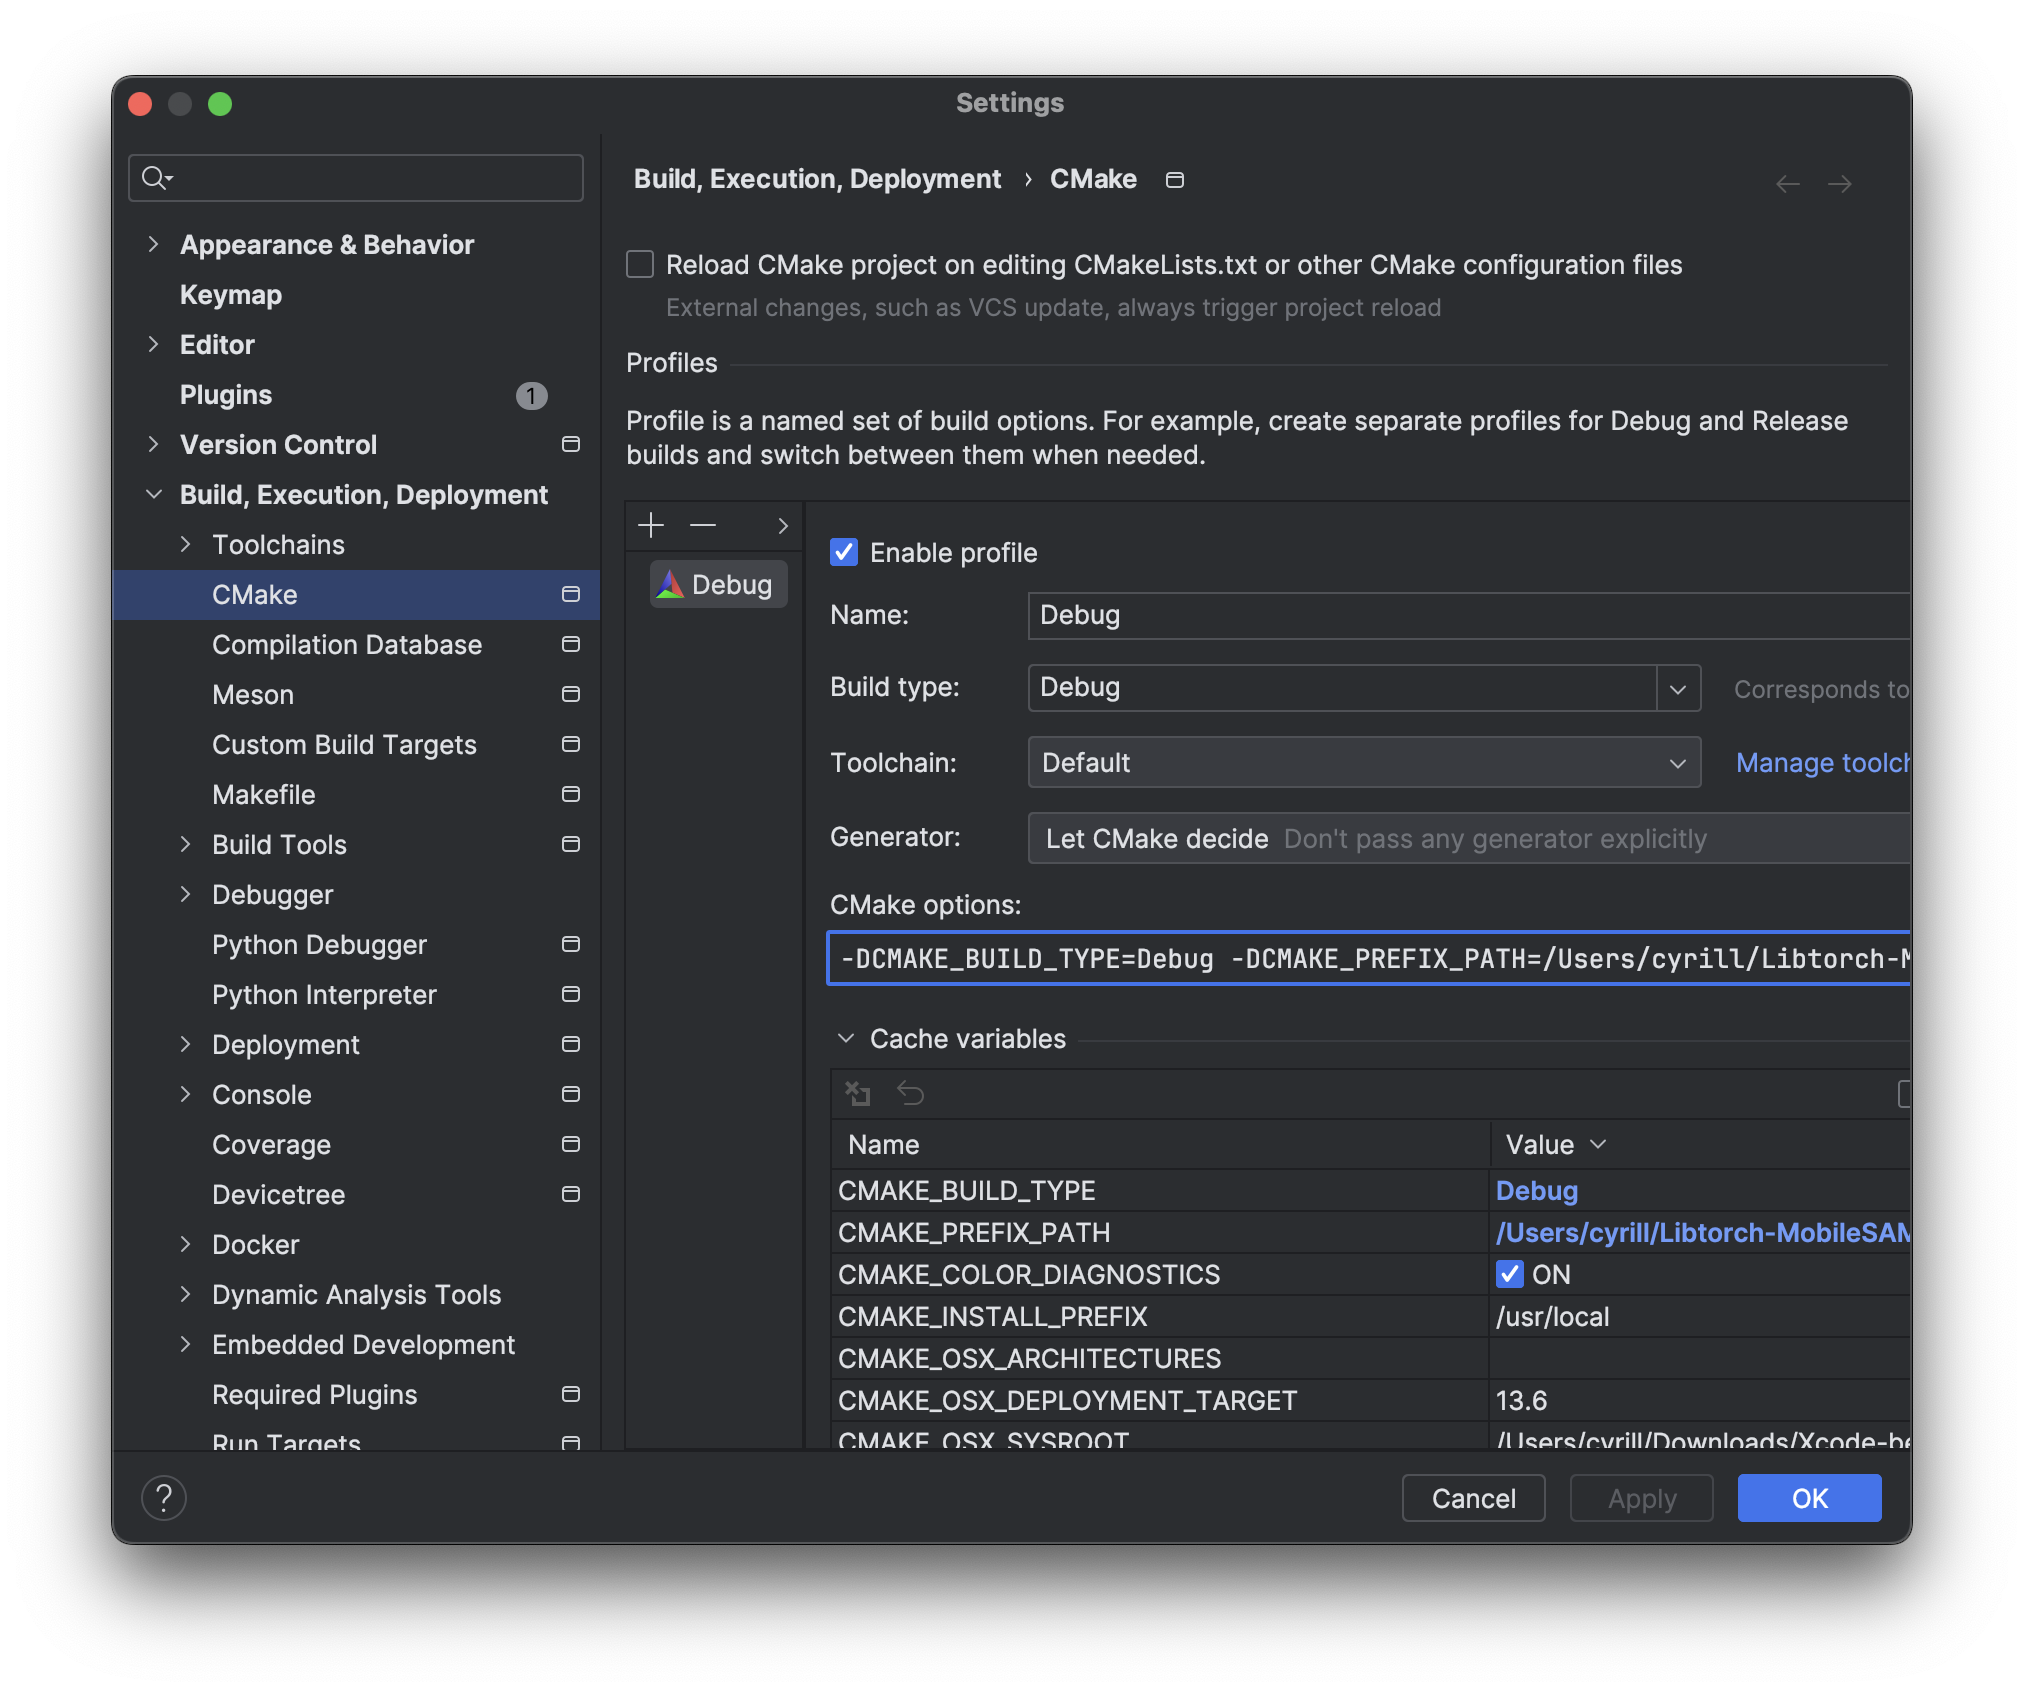The height and width of the screenshot is (1692, 2024).
Task: Click the first icon in Cache variables toolbar
Action: (x=858, y=1093)
